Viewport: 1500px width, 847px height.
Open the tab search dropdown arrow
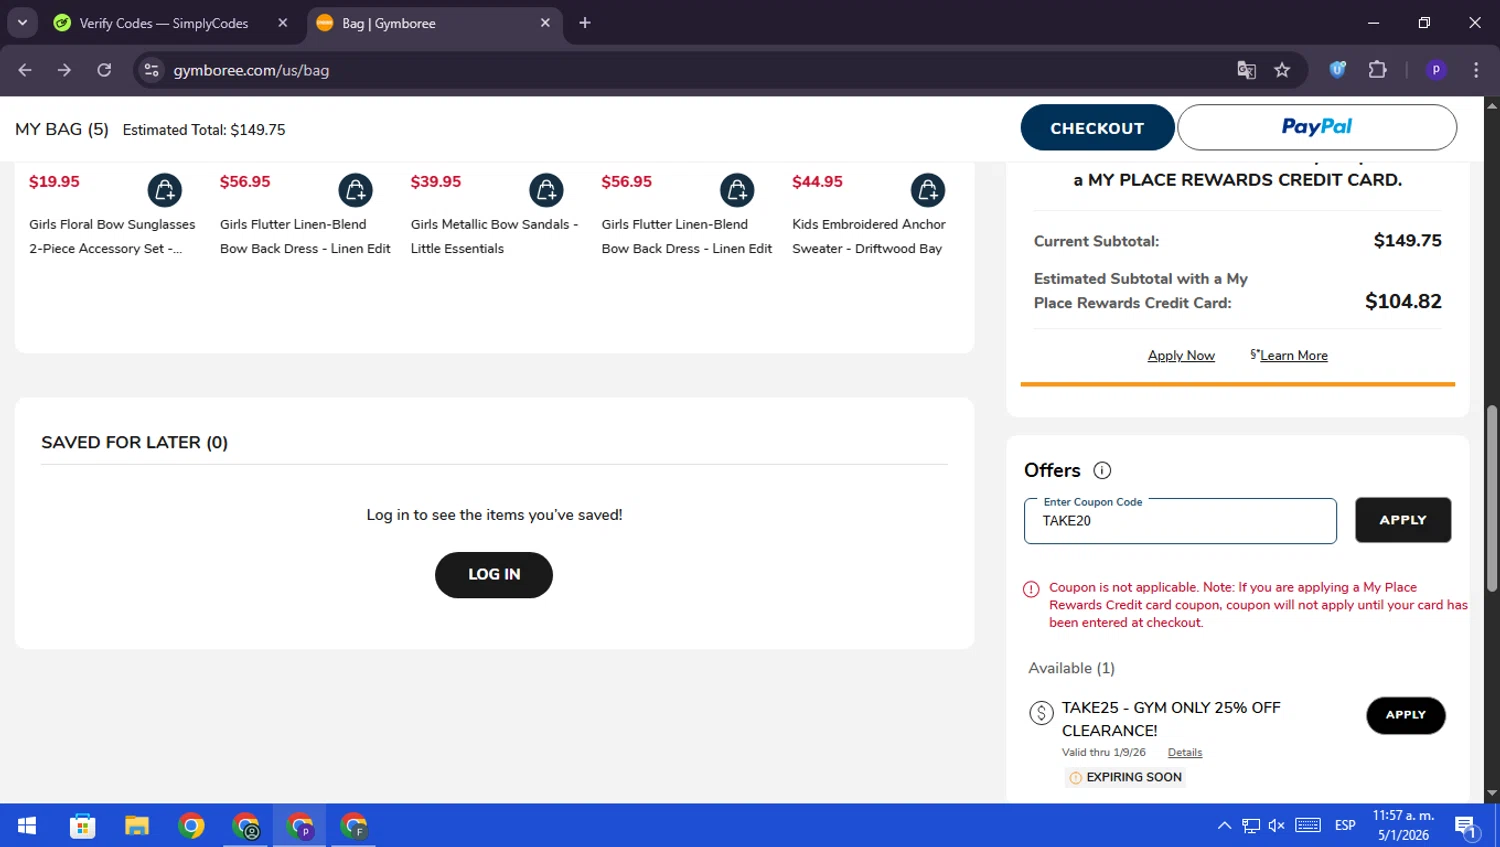point(22,23)
